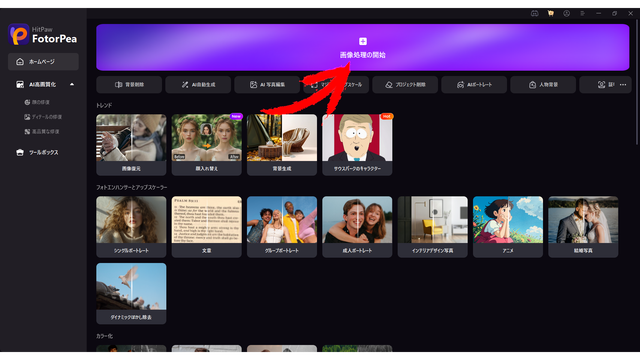Click the home icon beside ホームページ
Viewport: 640px width, 360px height.
pos(20,62)
